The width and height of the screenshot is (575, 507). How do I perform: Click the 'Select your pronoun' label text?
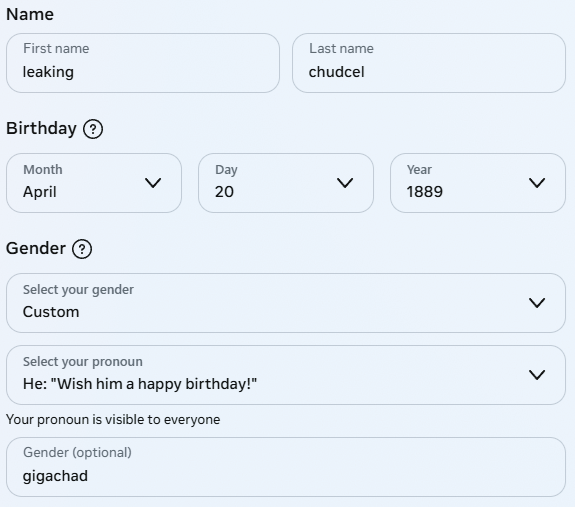click(83, 361)
